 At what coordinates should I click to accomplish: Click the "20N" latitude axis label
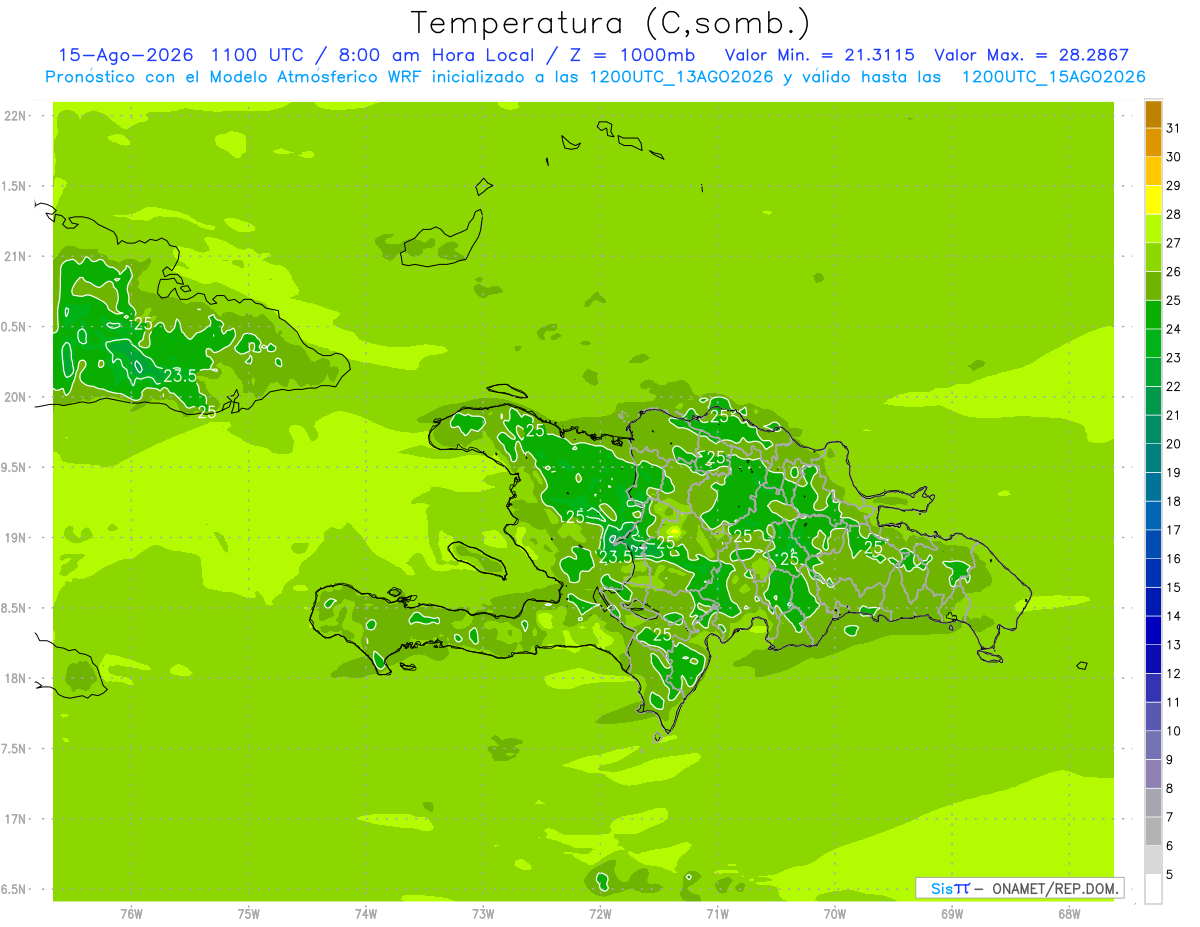pos(16,397)
